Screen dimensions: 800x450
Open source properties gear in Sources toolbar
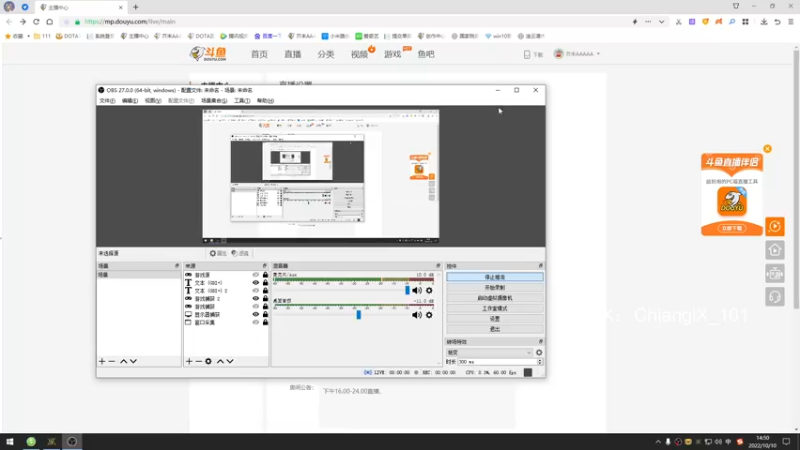point(208,361)
